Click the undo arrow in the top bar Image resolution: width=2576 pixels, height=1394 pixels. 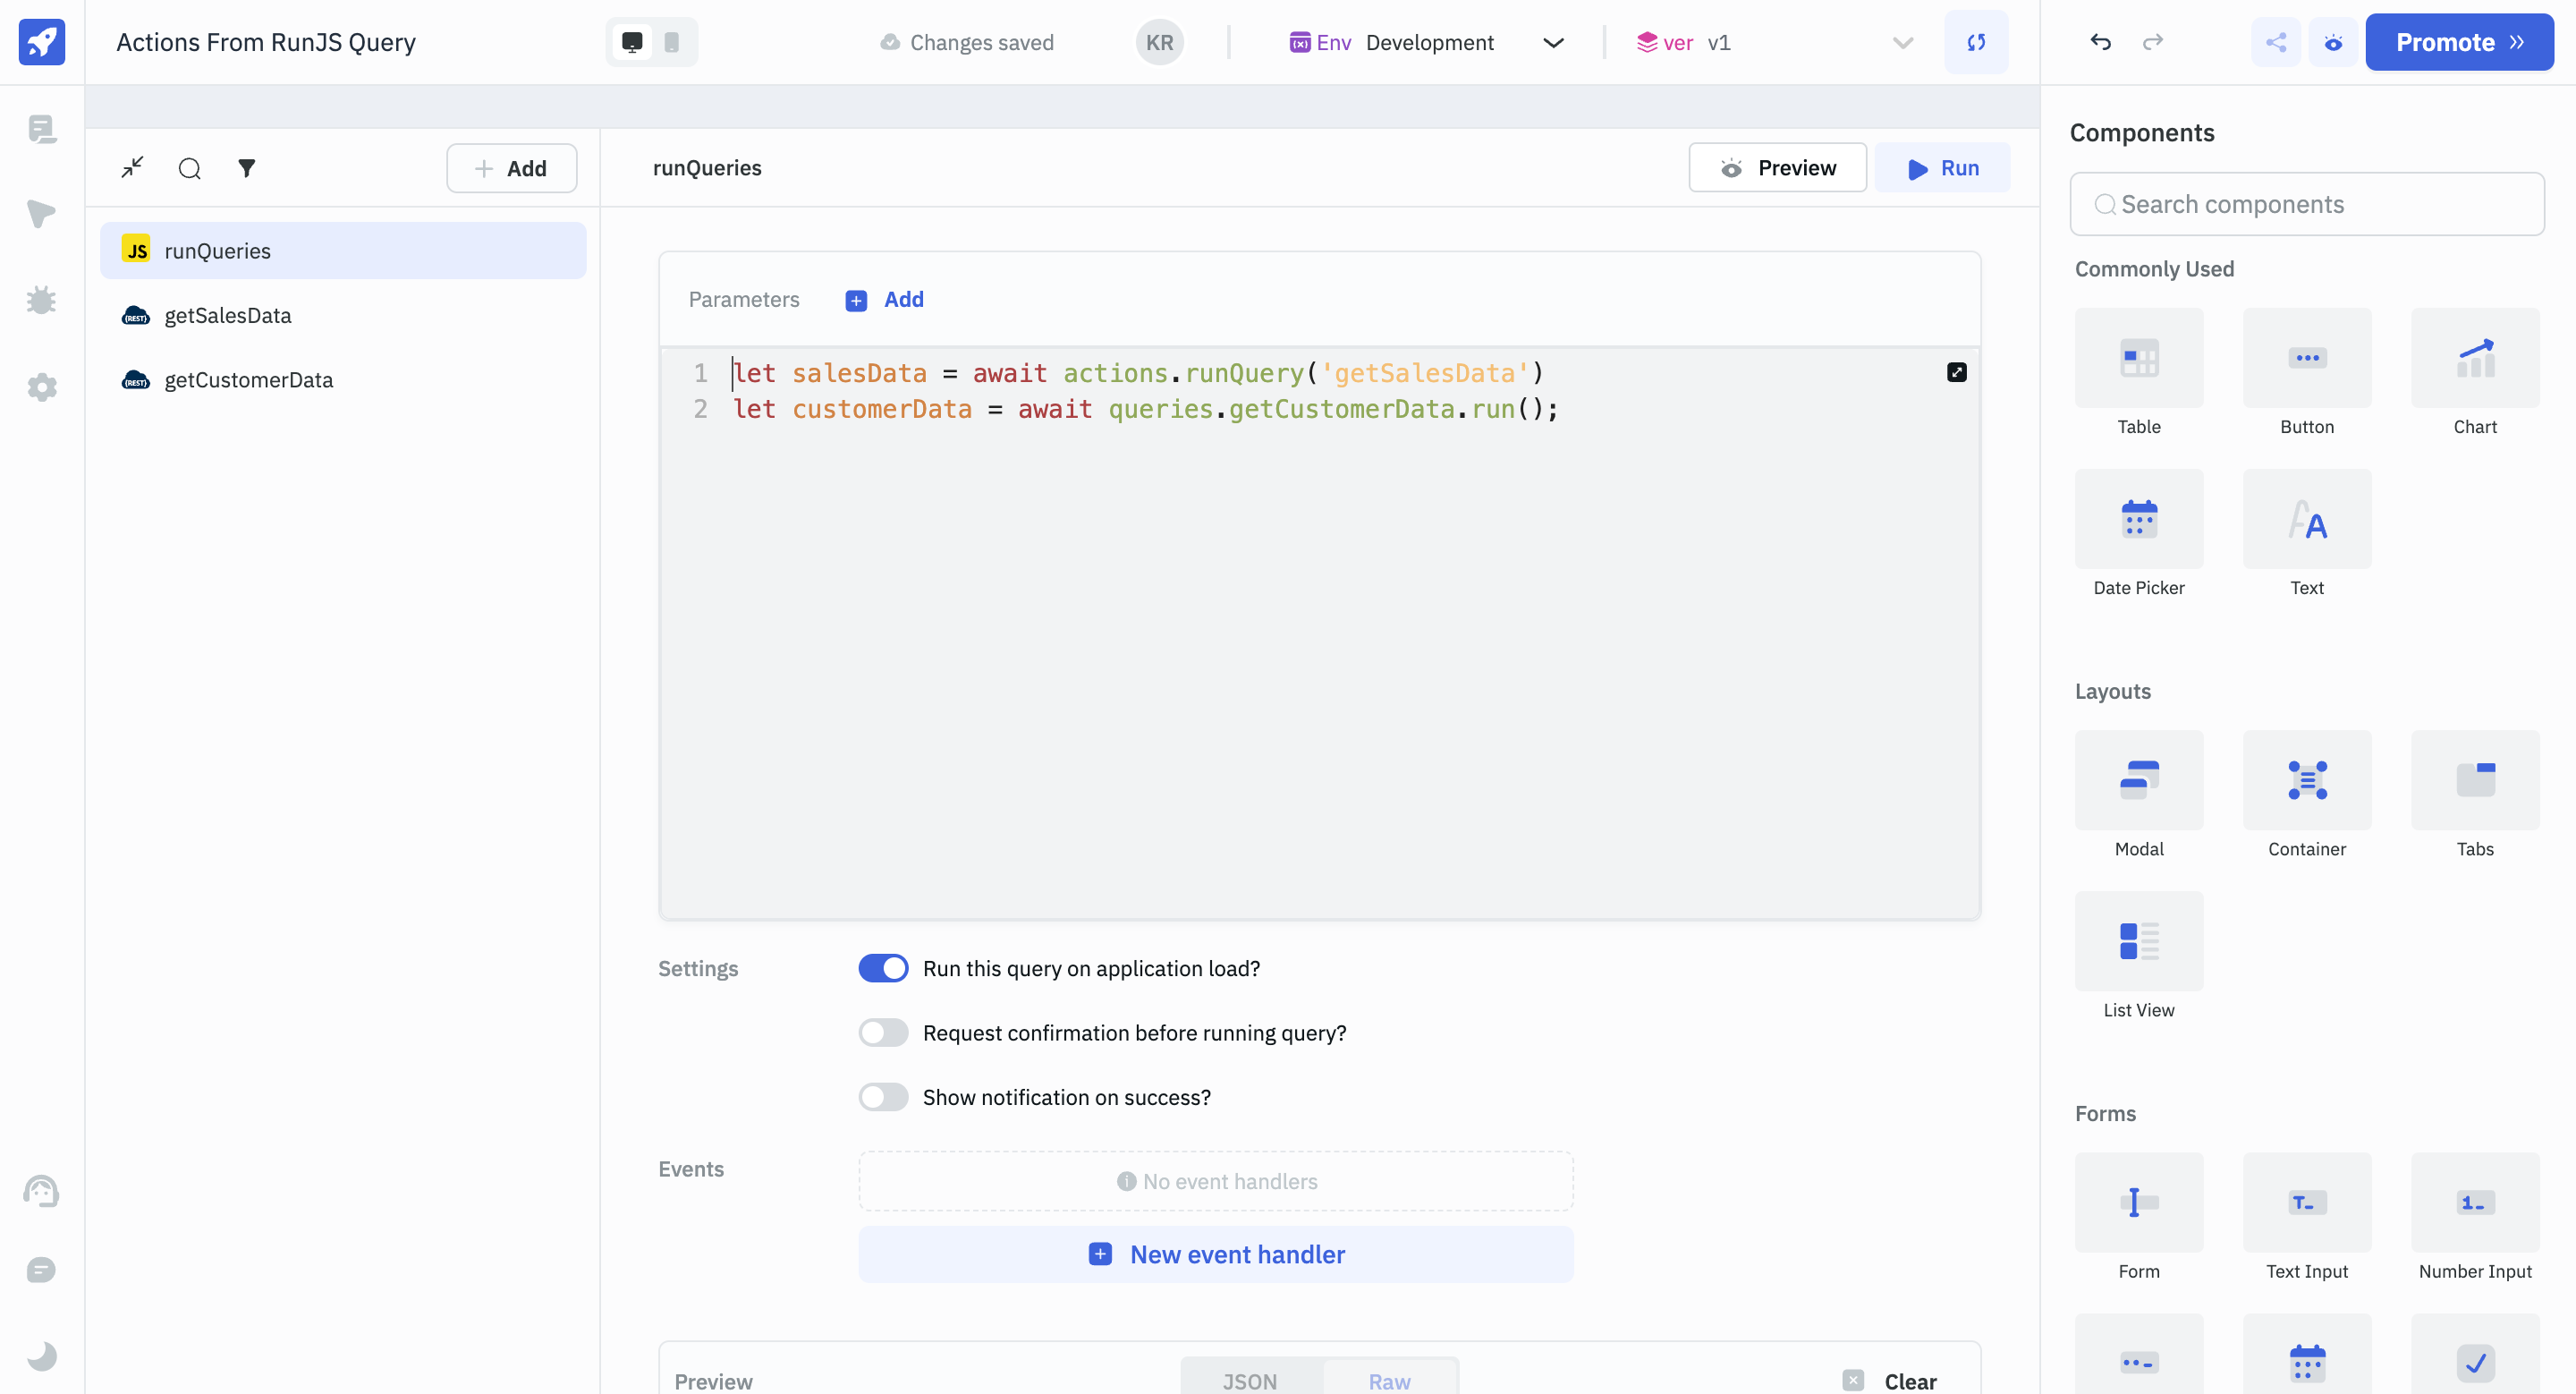(2100, 42)
